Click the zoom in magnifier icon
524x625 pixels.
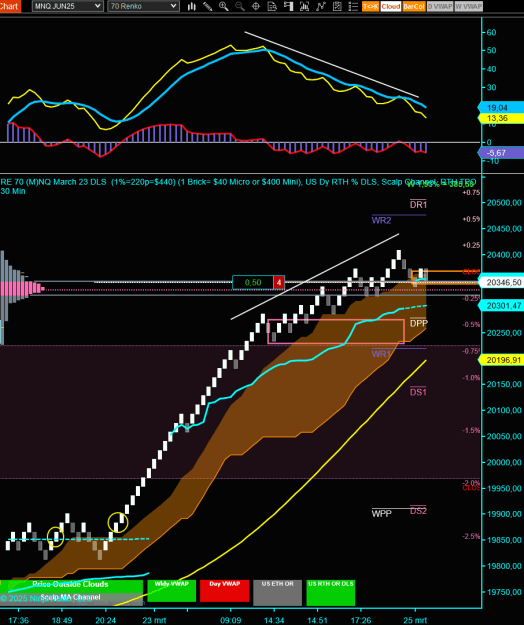pyautogui.click(x=224, y=6)
